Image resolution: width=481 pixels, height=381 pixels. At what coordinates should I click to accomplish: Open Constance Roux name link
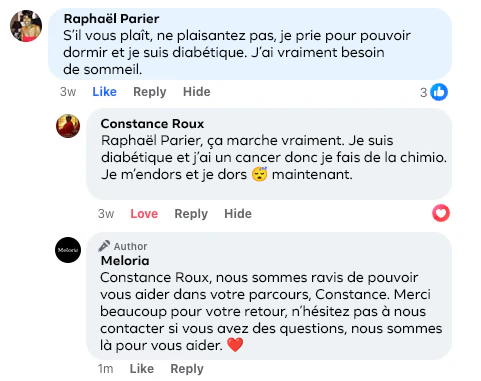click(x=152, y=124)
